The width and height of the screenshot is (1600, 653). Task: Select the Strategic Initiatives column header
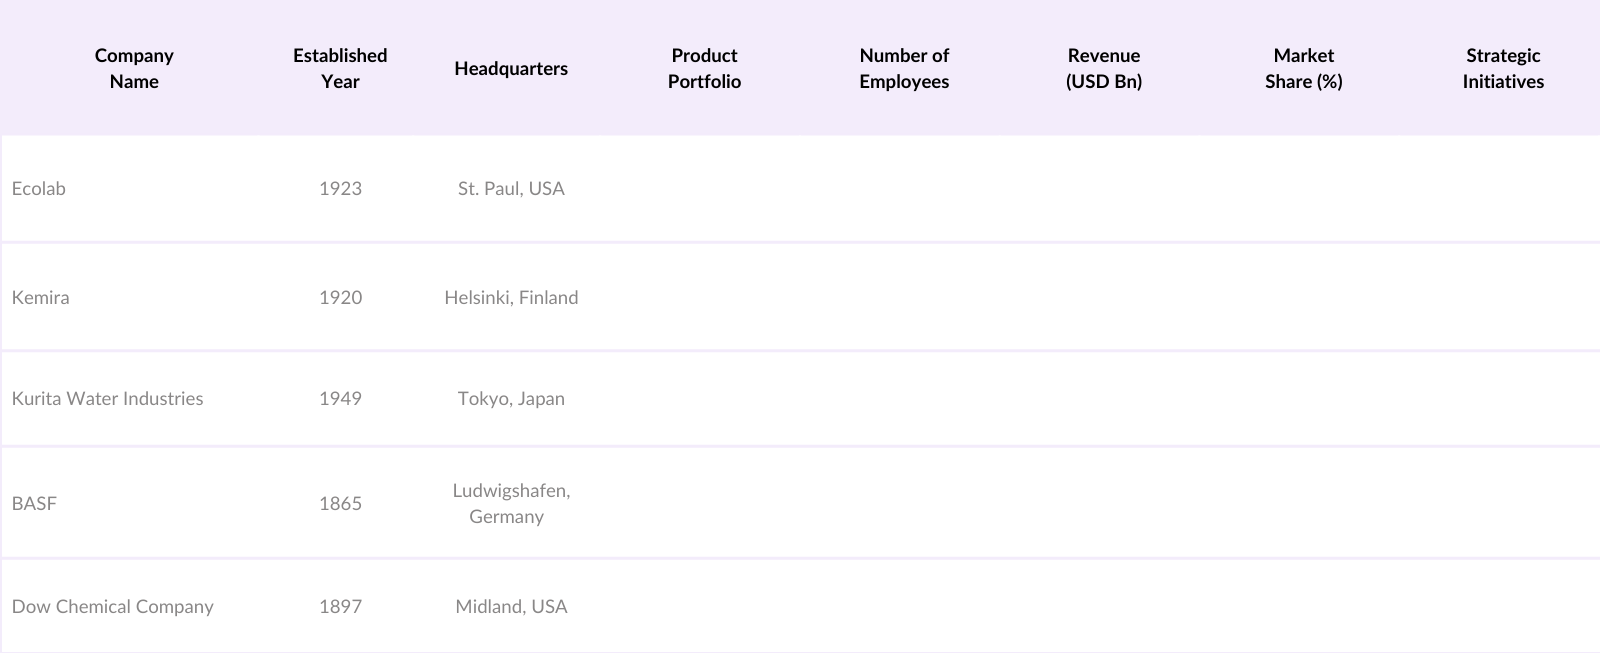[1502, 68]
